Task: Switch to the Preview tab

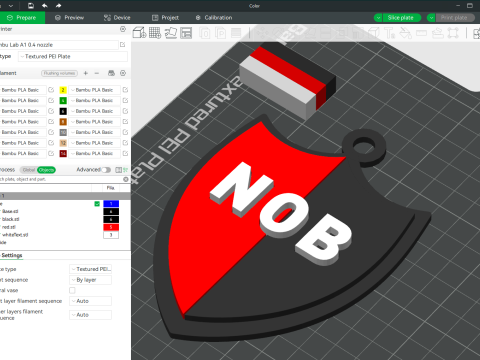Action: (69, 18)
